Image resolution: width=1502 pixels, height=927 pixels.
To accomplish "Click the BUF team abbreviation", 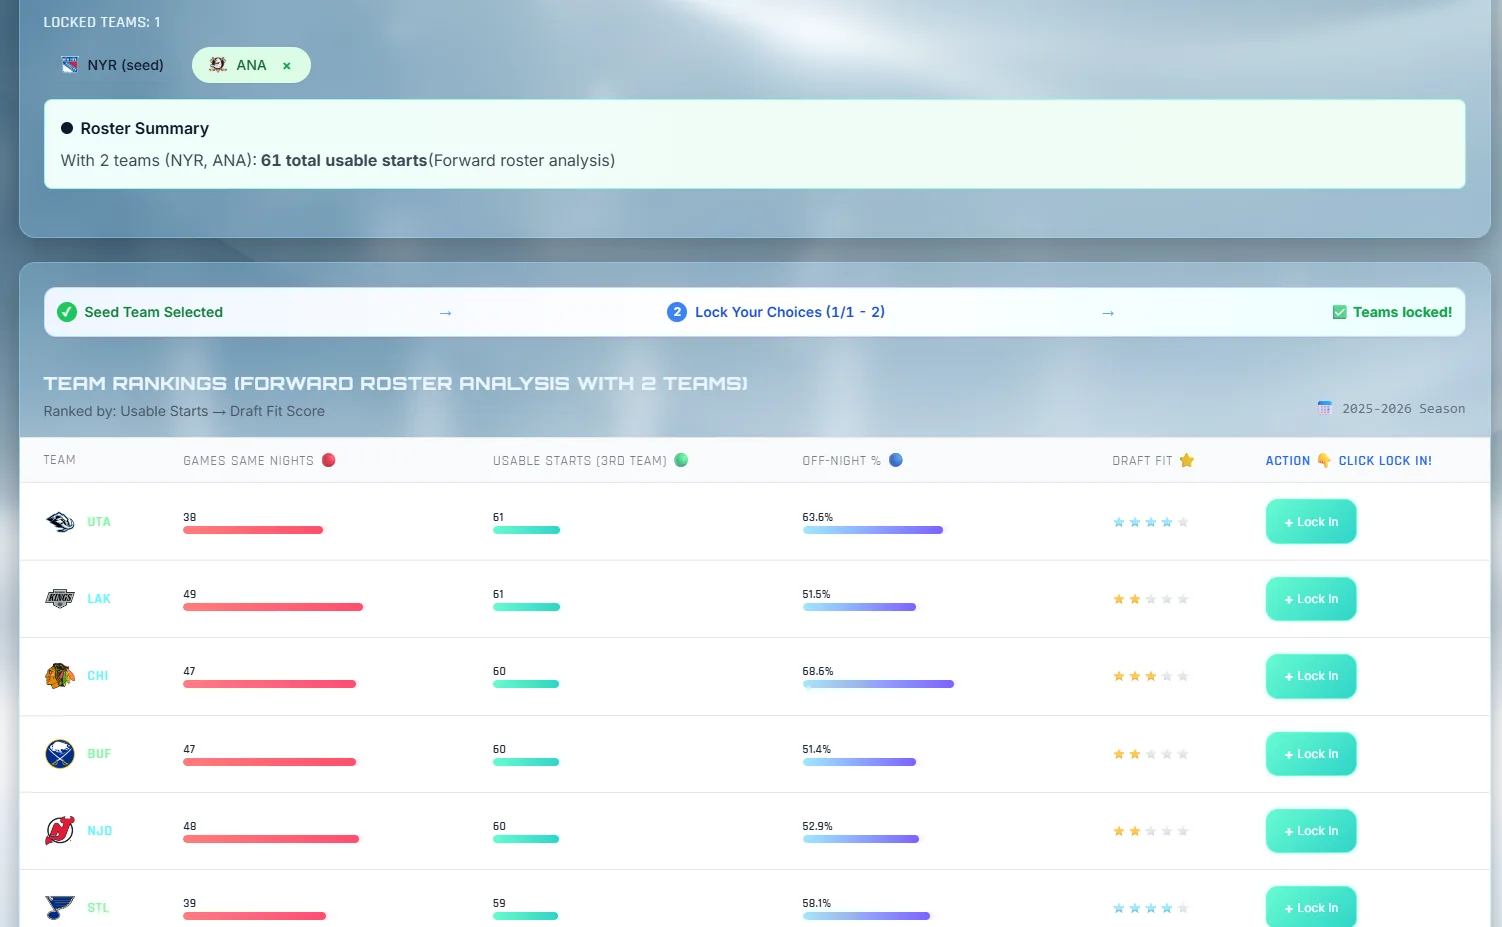I will tap(99, 754).
